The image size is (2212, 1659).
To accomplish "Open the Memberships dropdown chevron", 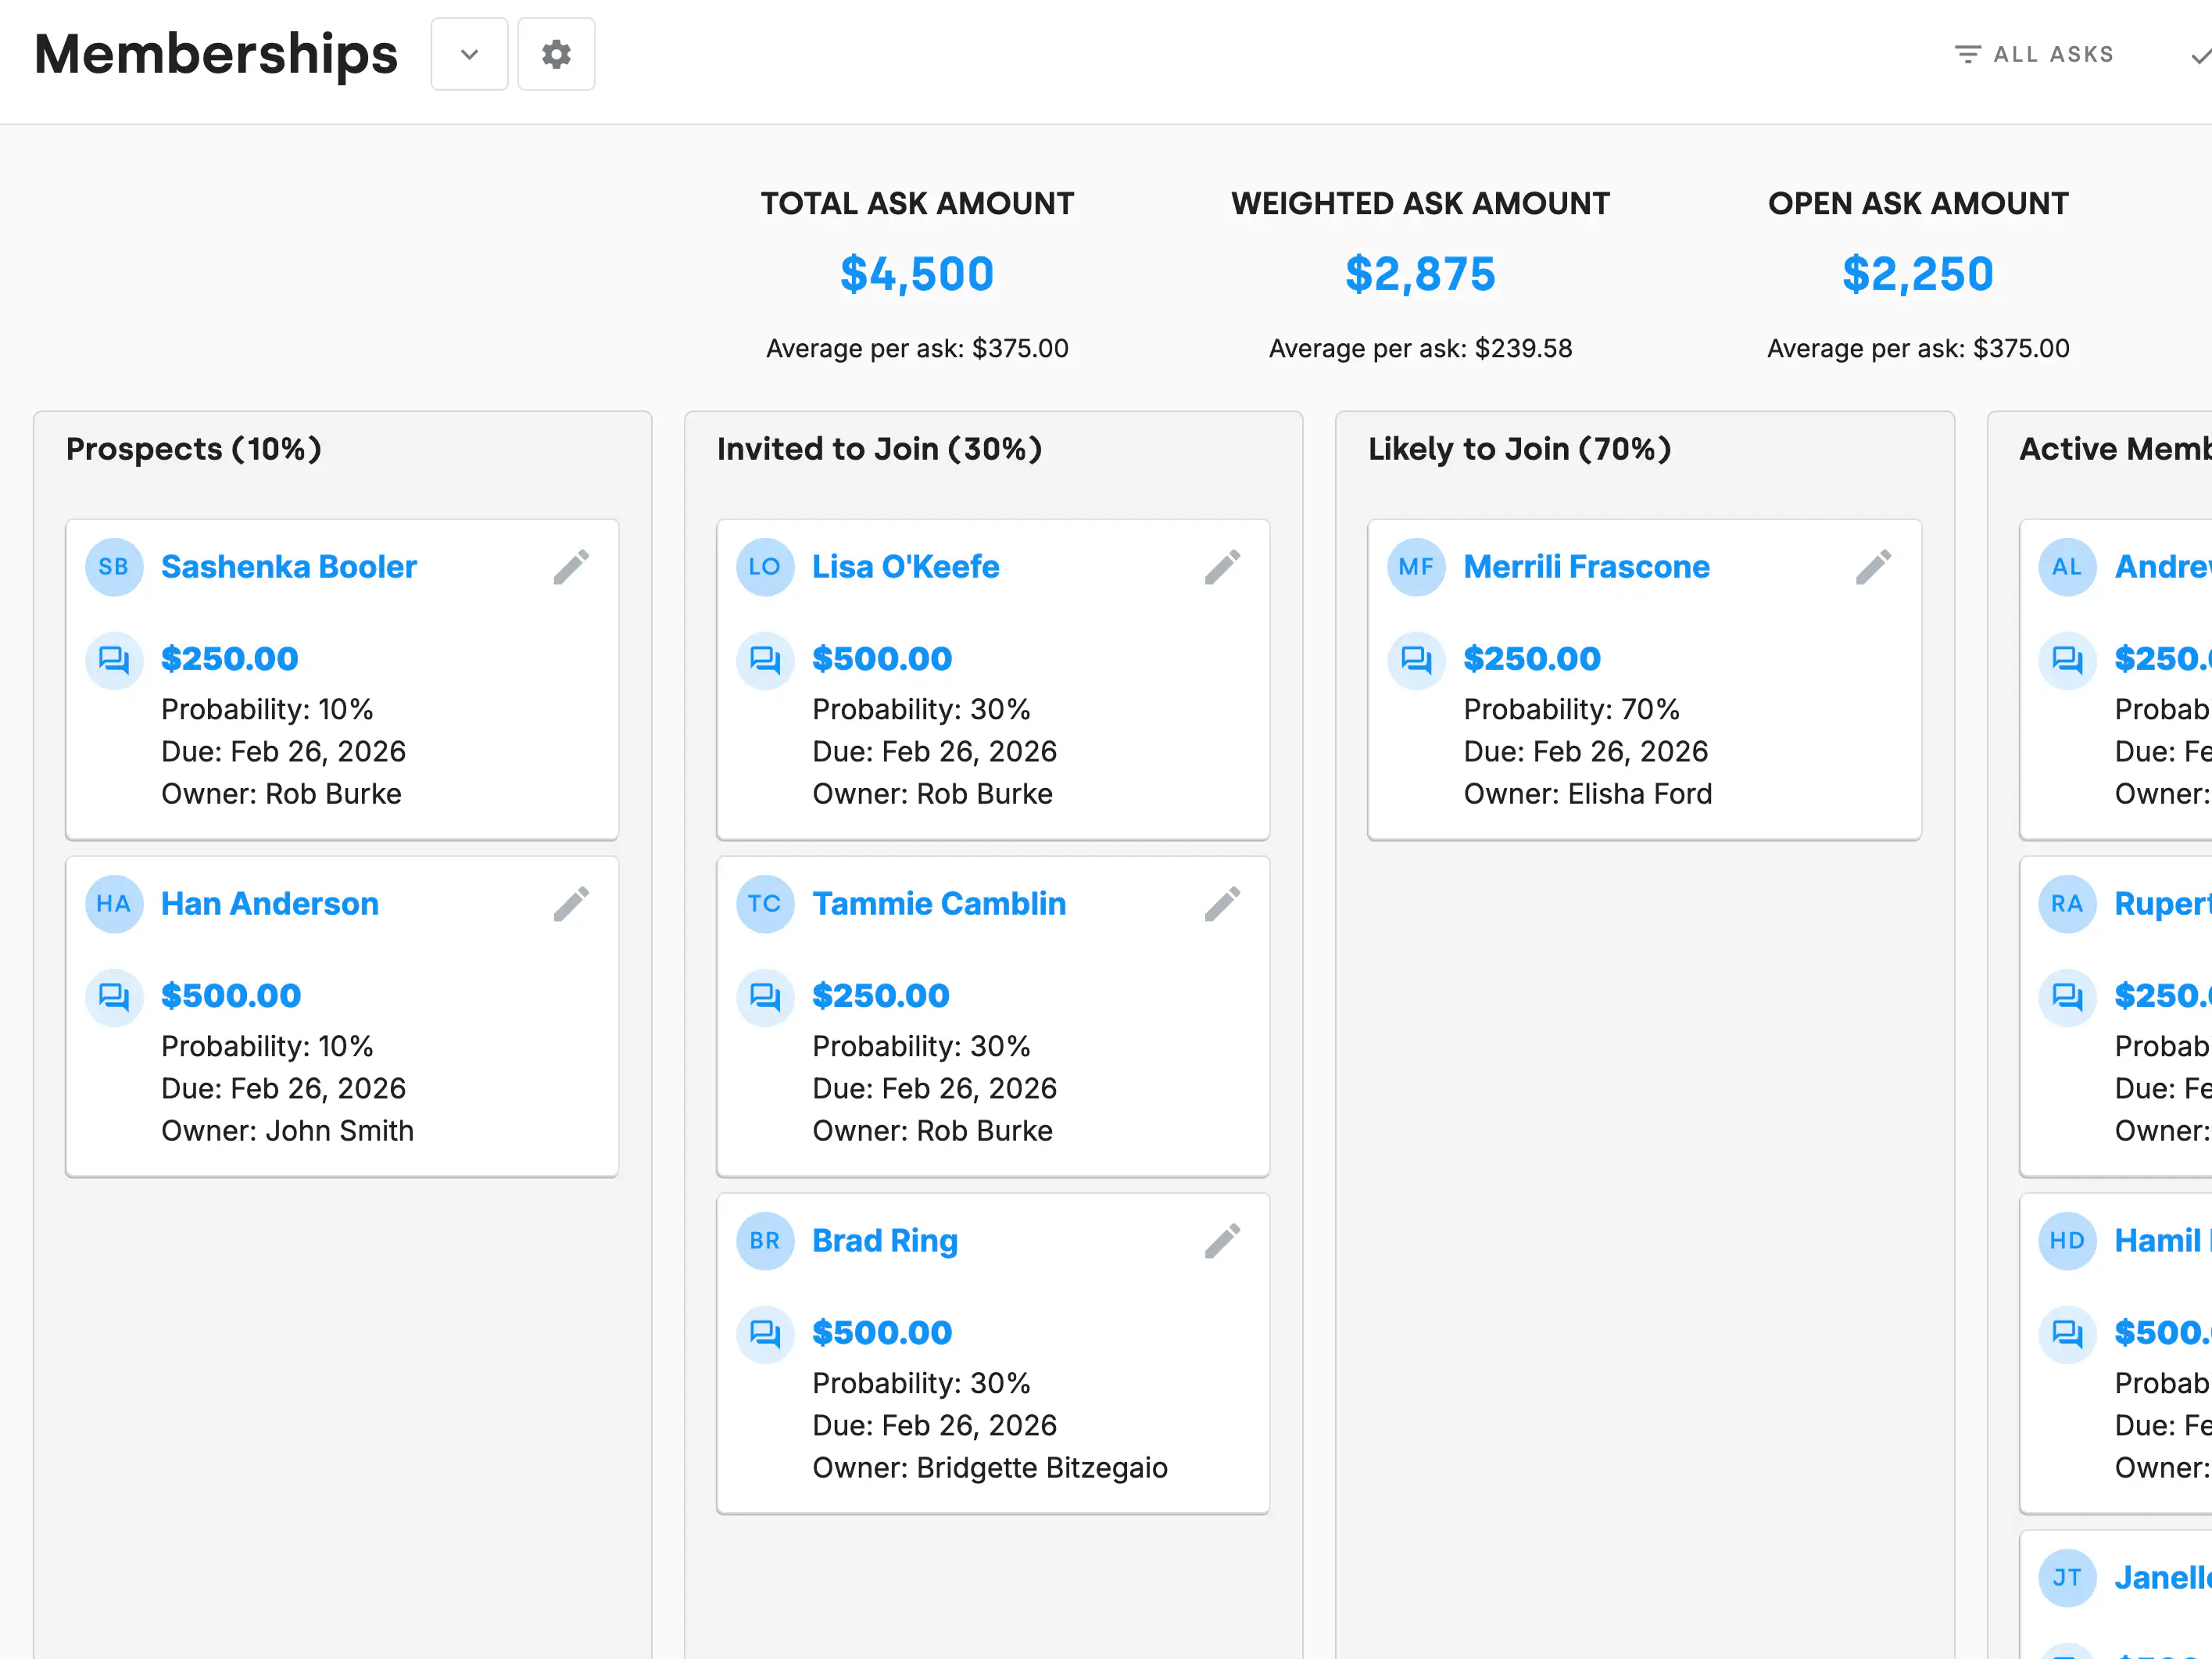I will tap(469, 54).
